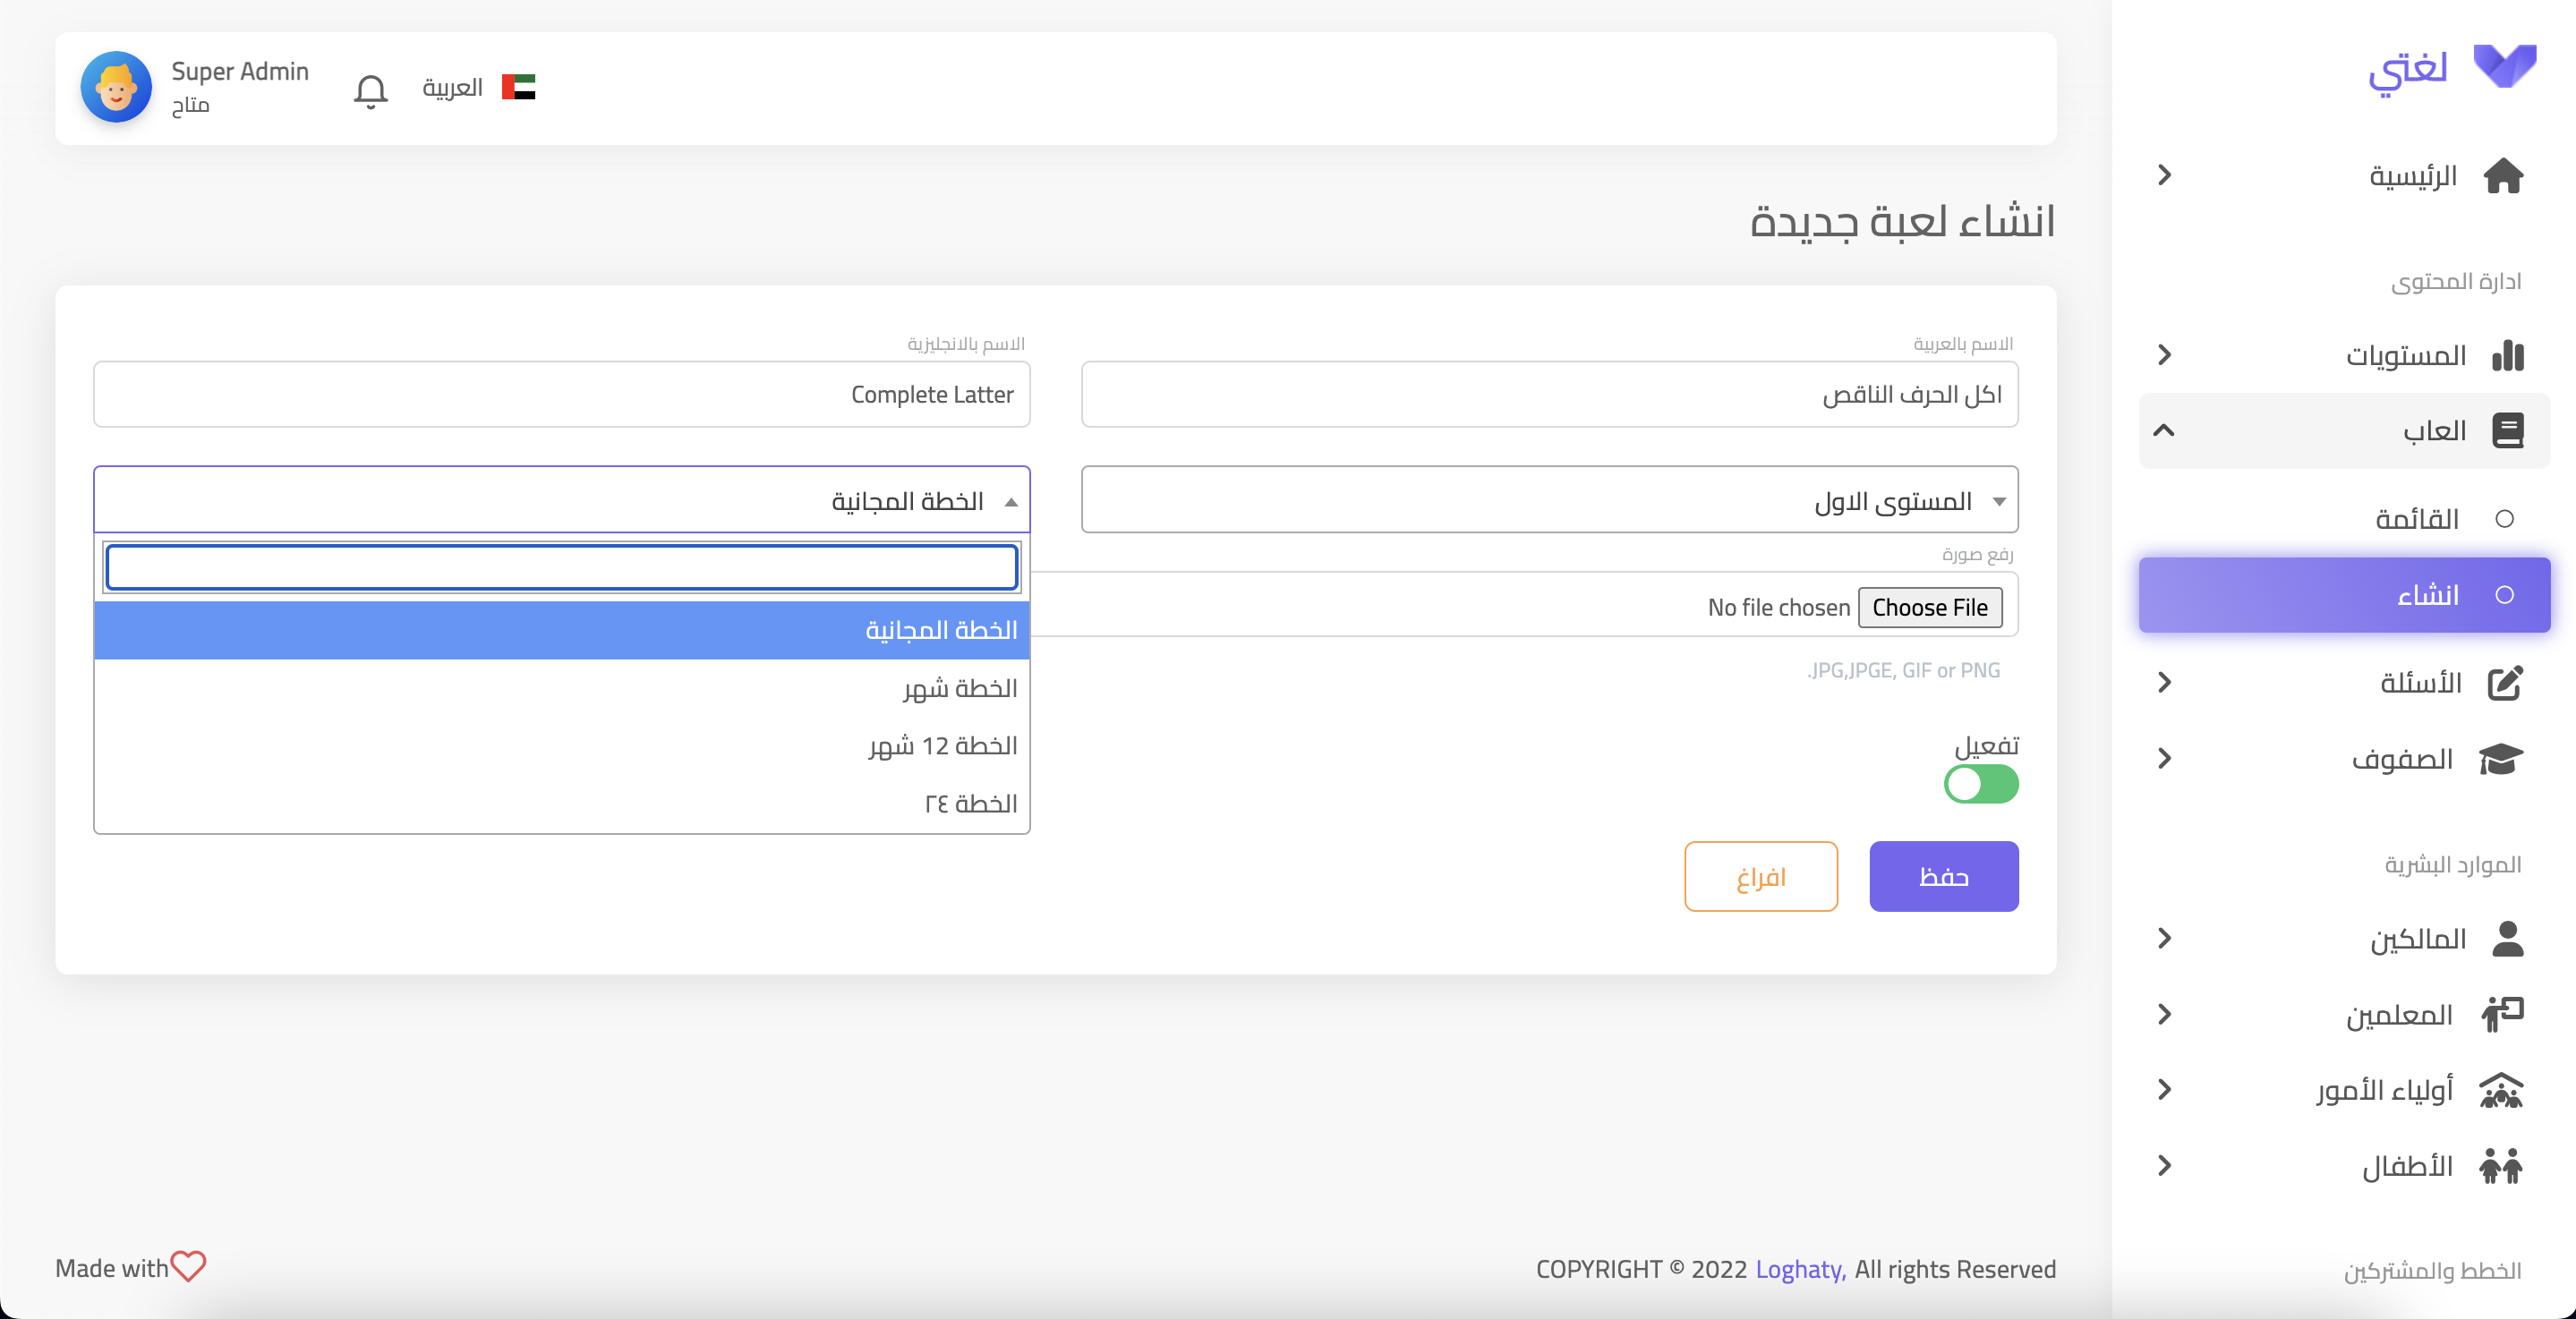Click the levels bar chart icon
This screenshot has height=1319, width=2576.
(2507, 355)
